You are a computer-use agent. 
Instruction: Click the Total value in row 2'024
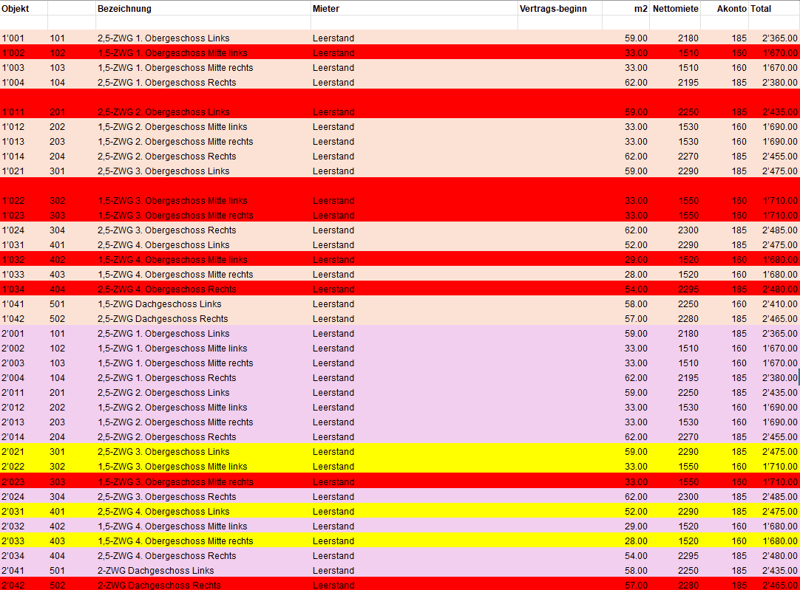click(780, 497)
